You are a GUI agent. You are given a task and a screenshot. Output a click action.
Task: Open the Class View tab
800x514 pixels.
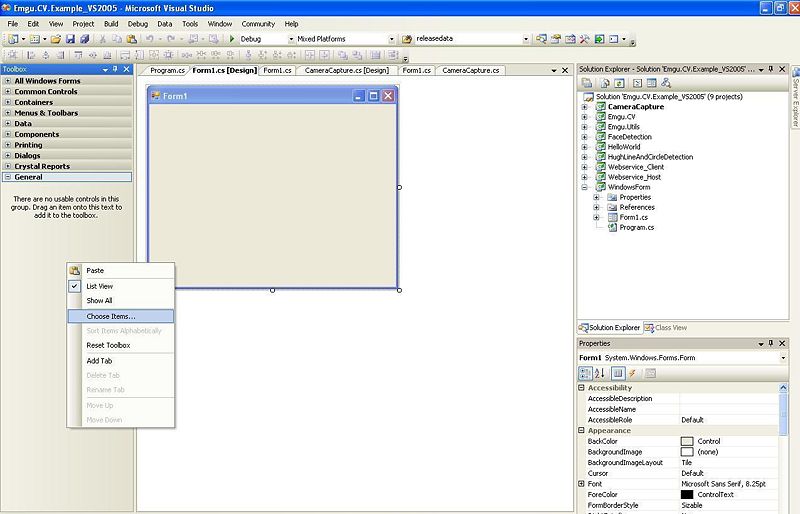tap(666, 328)
